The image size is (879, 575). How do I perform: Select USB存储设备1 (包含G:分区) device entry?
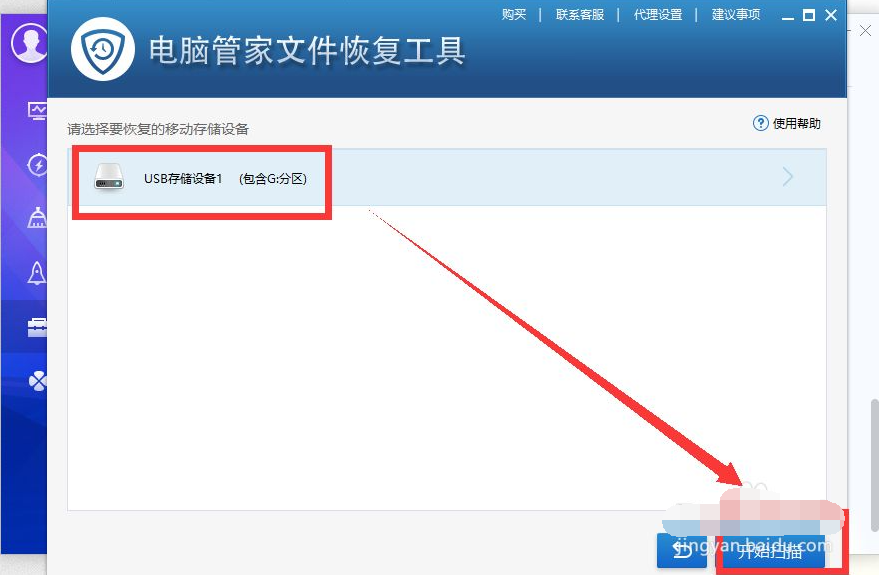(x=225, y=179)
